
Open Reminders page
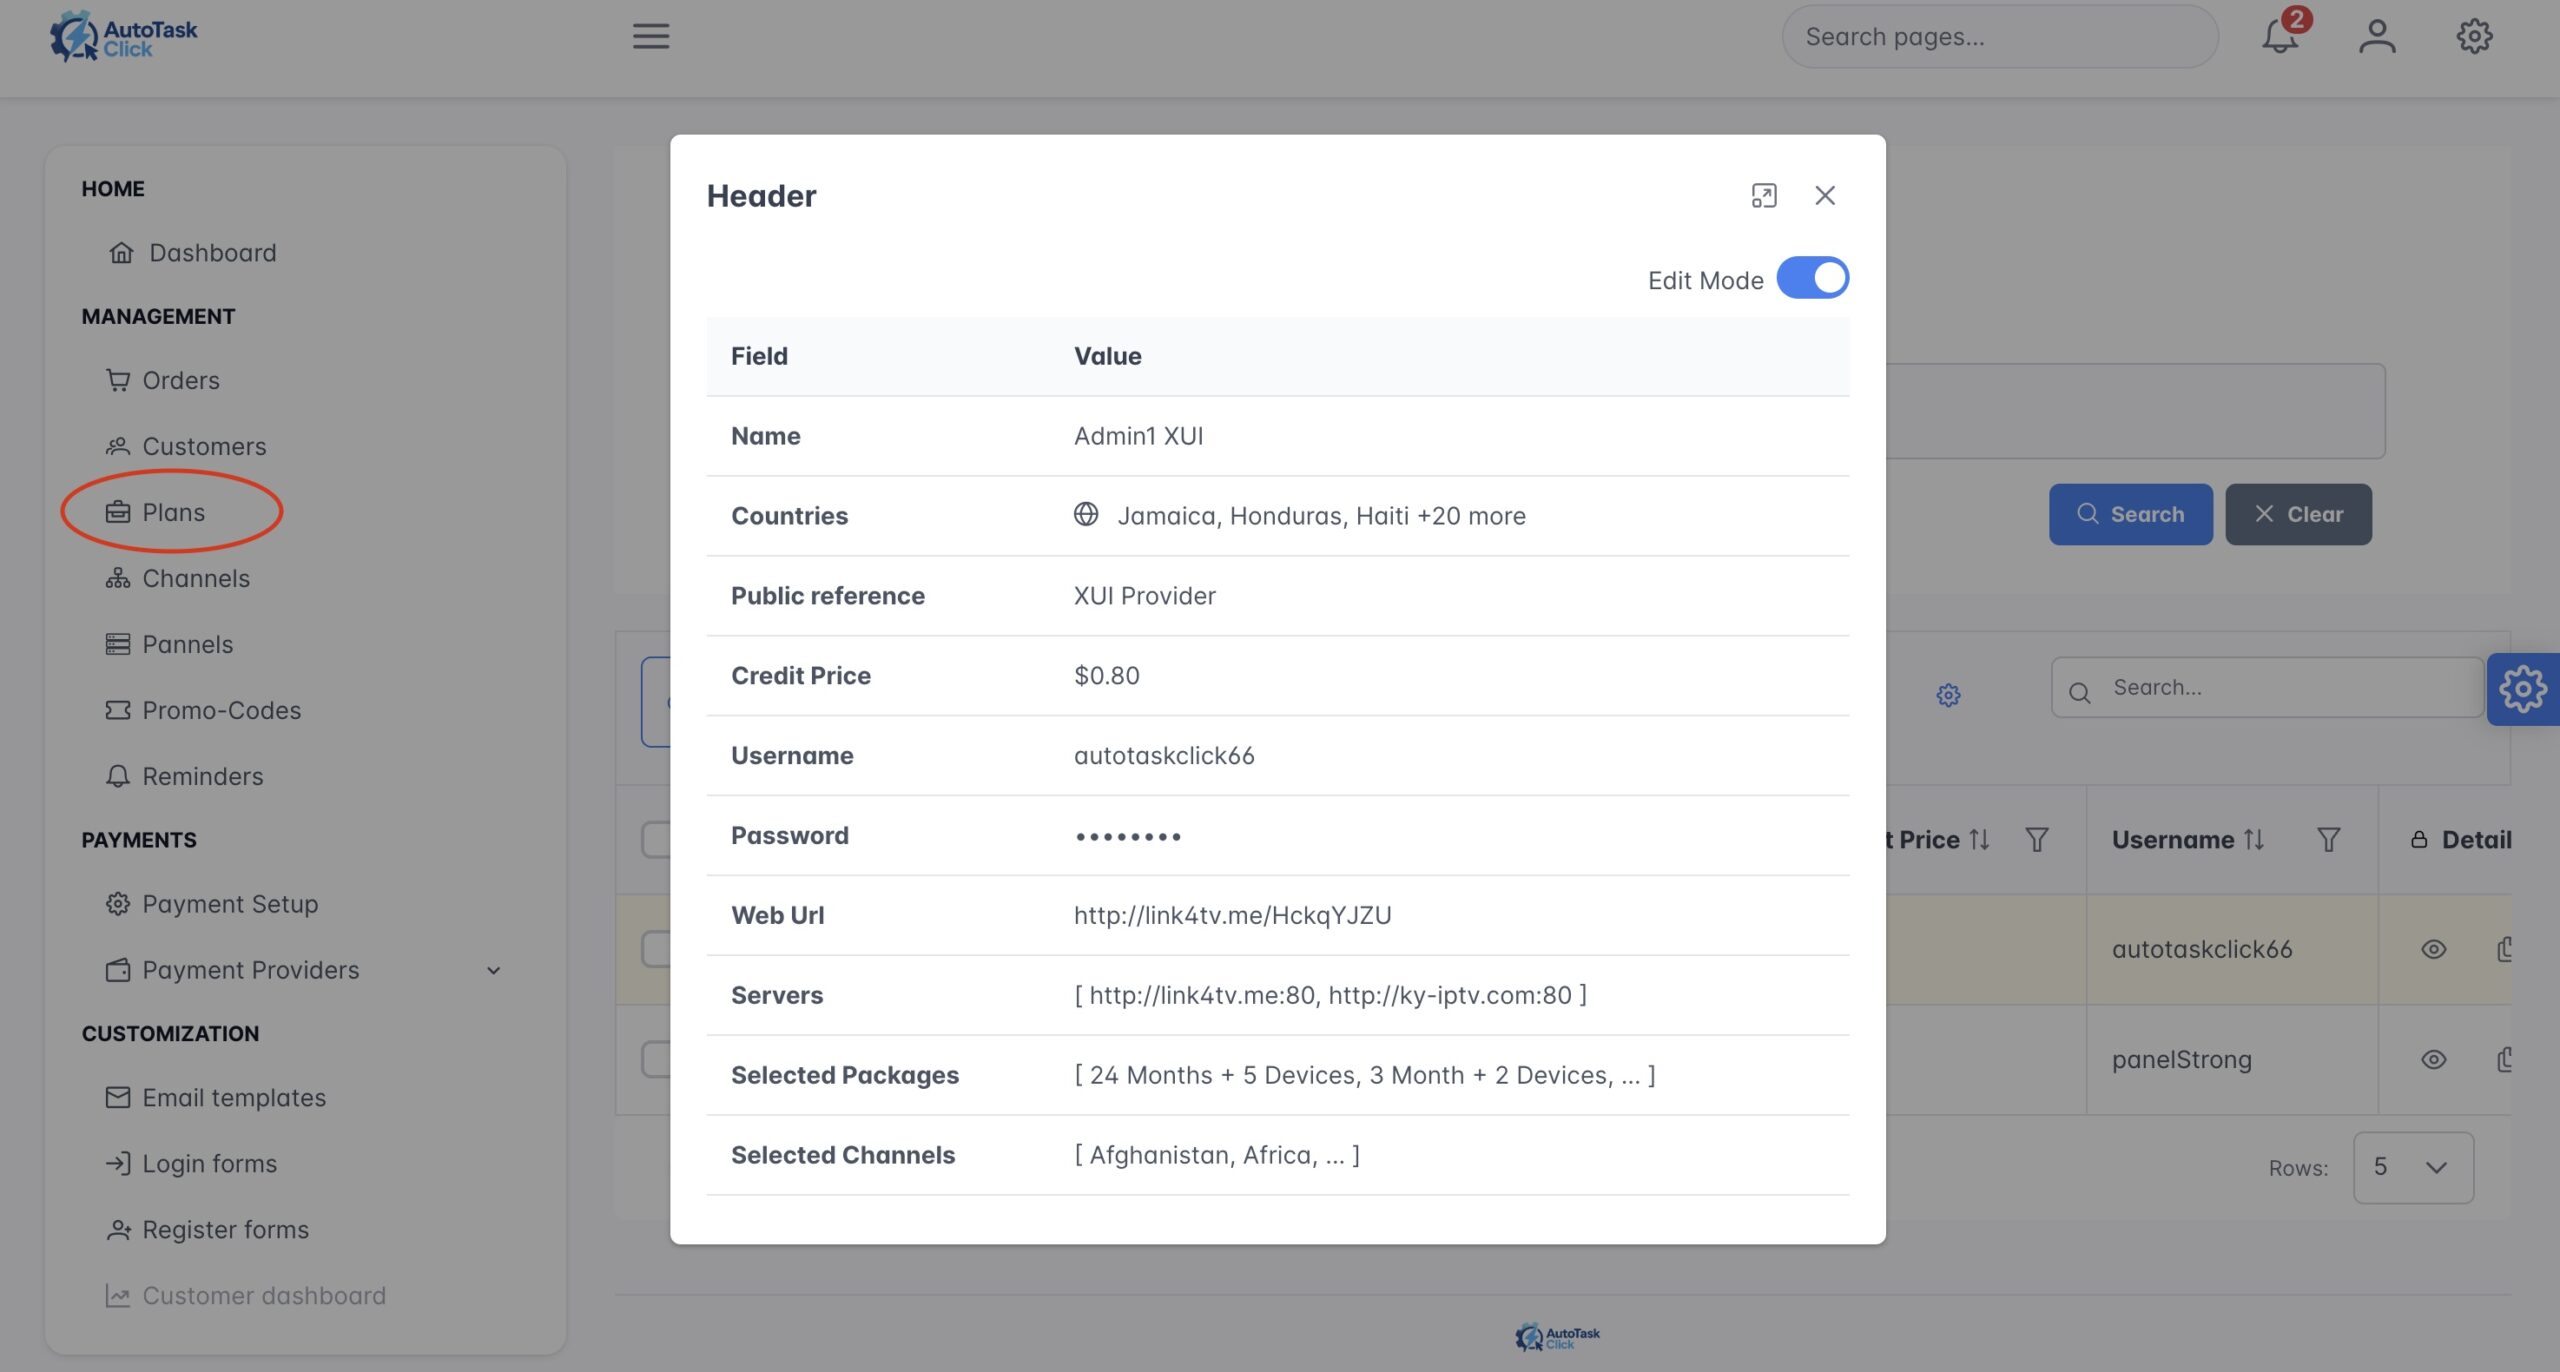(x=184, y=777)
